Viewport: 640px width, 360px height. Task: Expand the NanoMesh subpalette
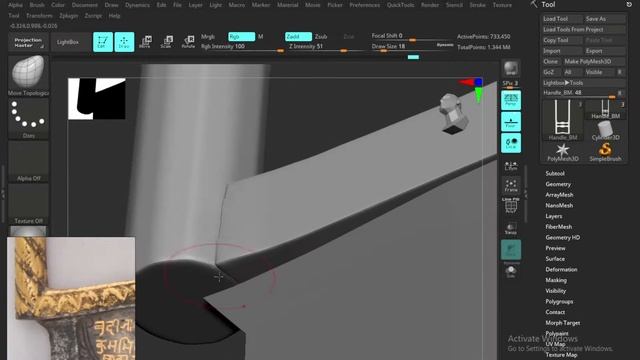[x=559, y=205]
